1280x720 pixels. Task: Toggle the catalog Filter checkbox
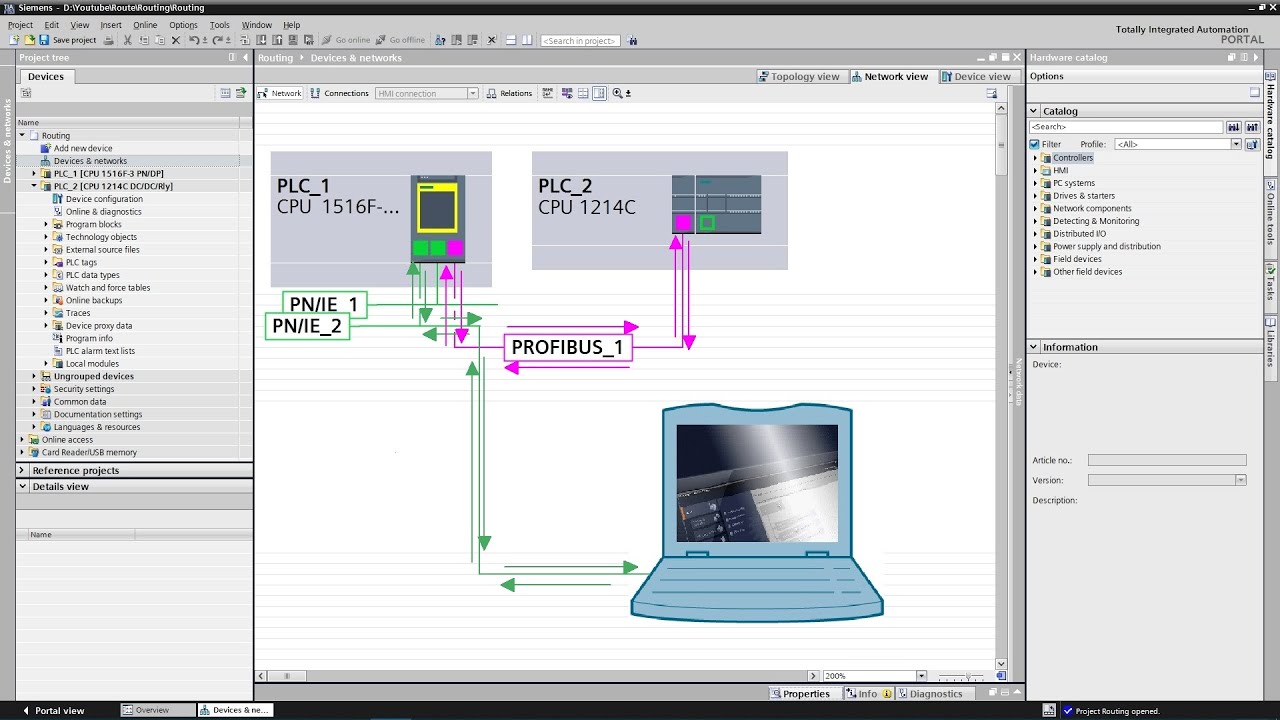pos(1035,144)
